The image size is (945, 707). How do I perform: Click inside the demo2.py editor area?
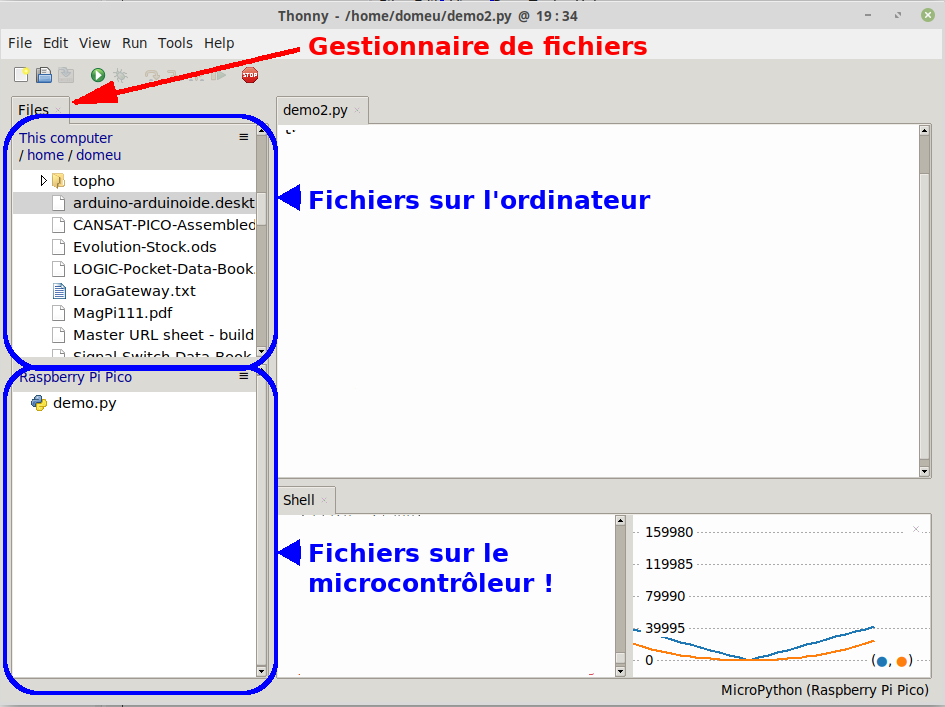[598, 301]
